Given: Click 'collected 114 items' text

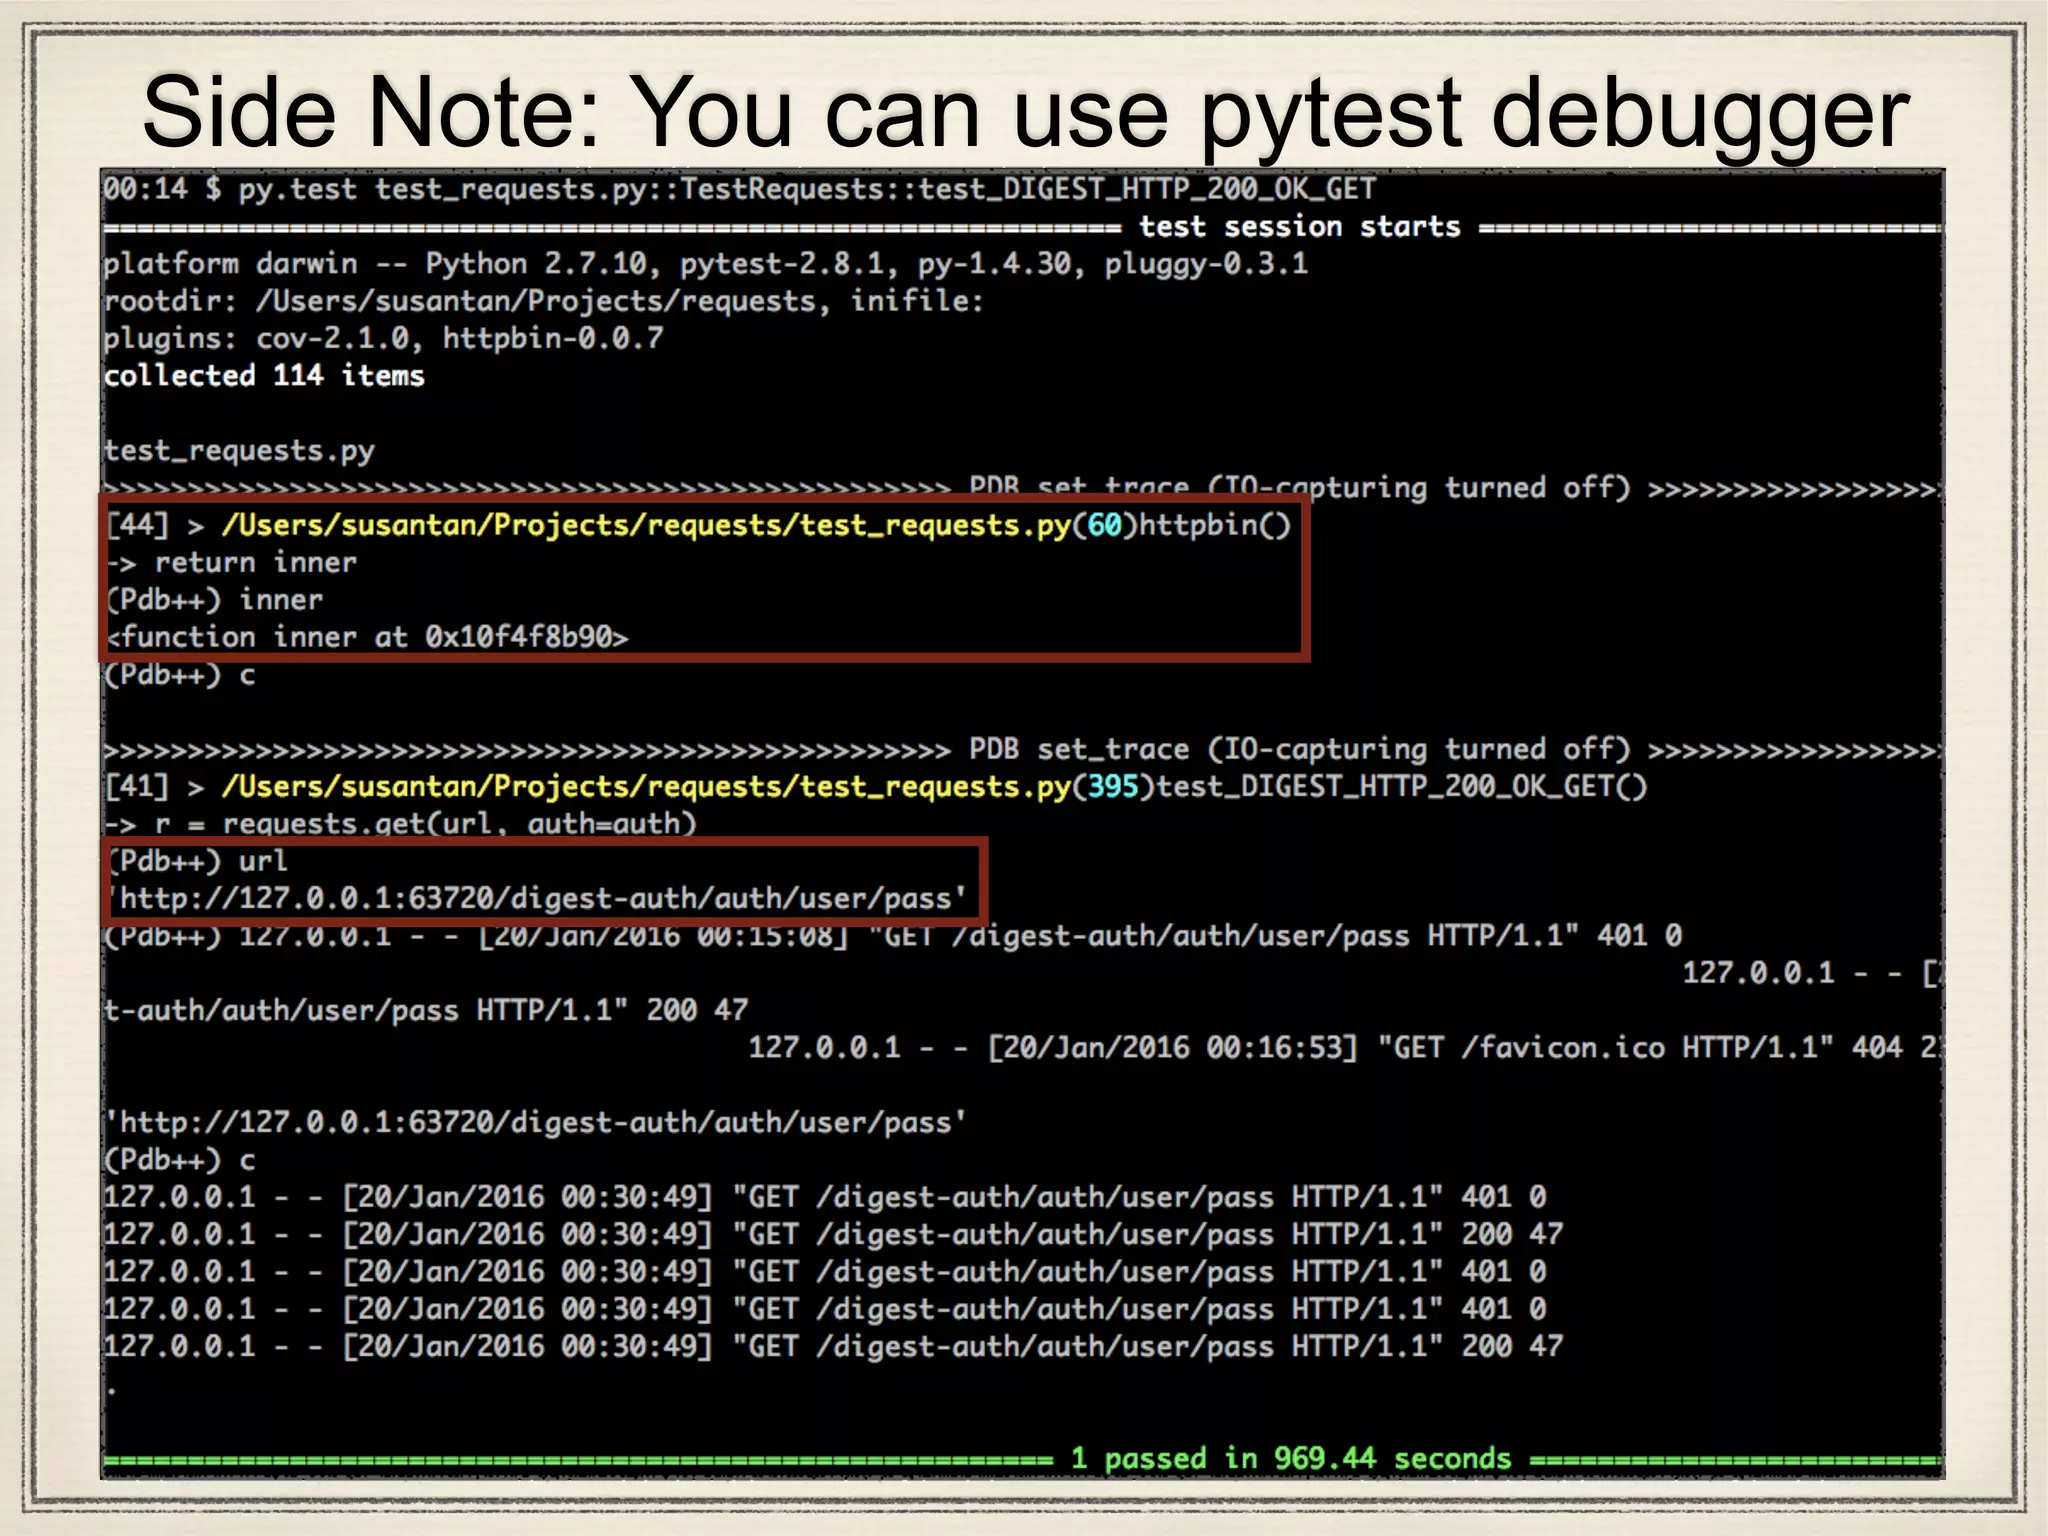Looking at the screenshot, I should coord(264,376).
